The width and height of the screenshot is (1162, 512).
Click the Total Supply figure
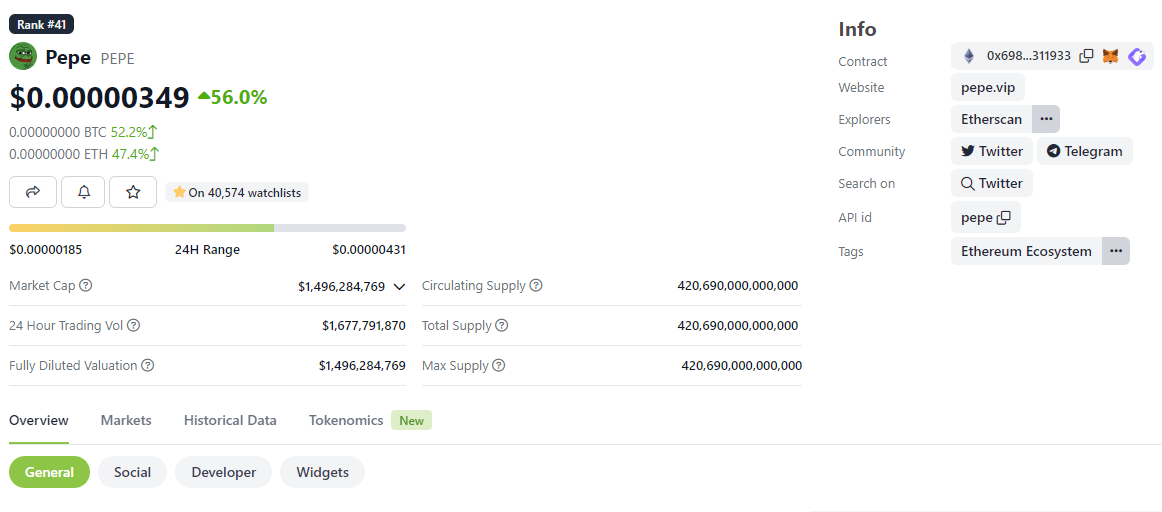point(738,325)
